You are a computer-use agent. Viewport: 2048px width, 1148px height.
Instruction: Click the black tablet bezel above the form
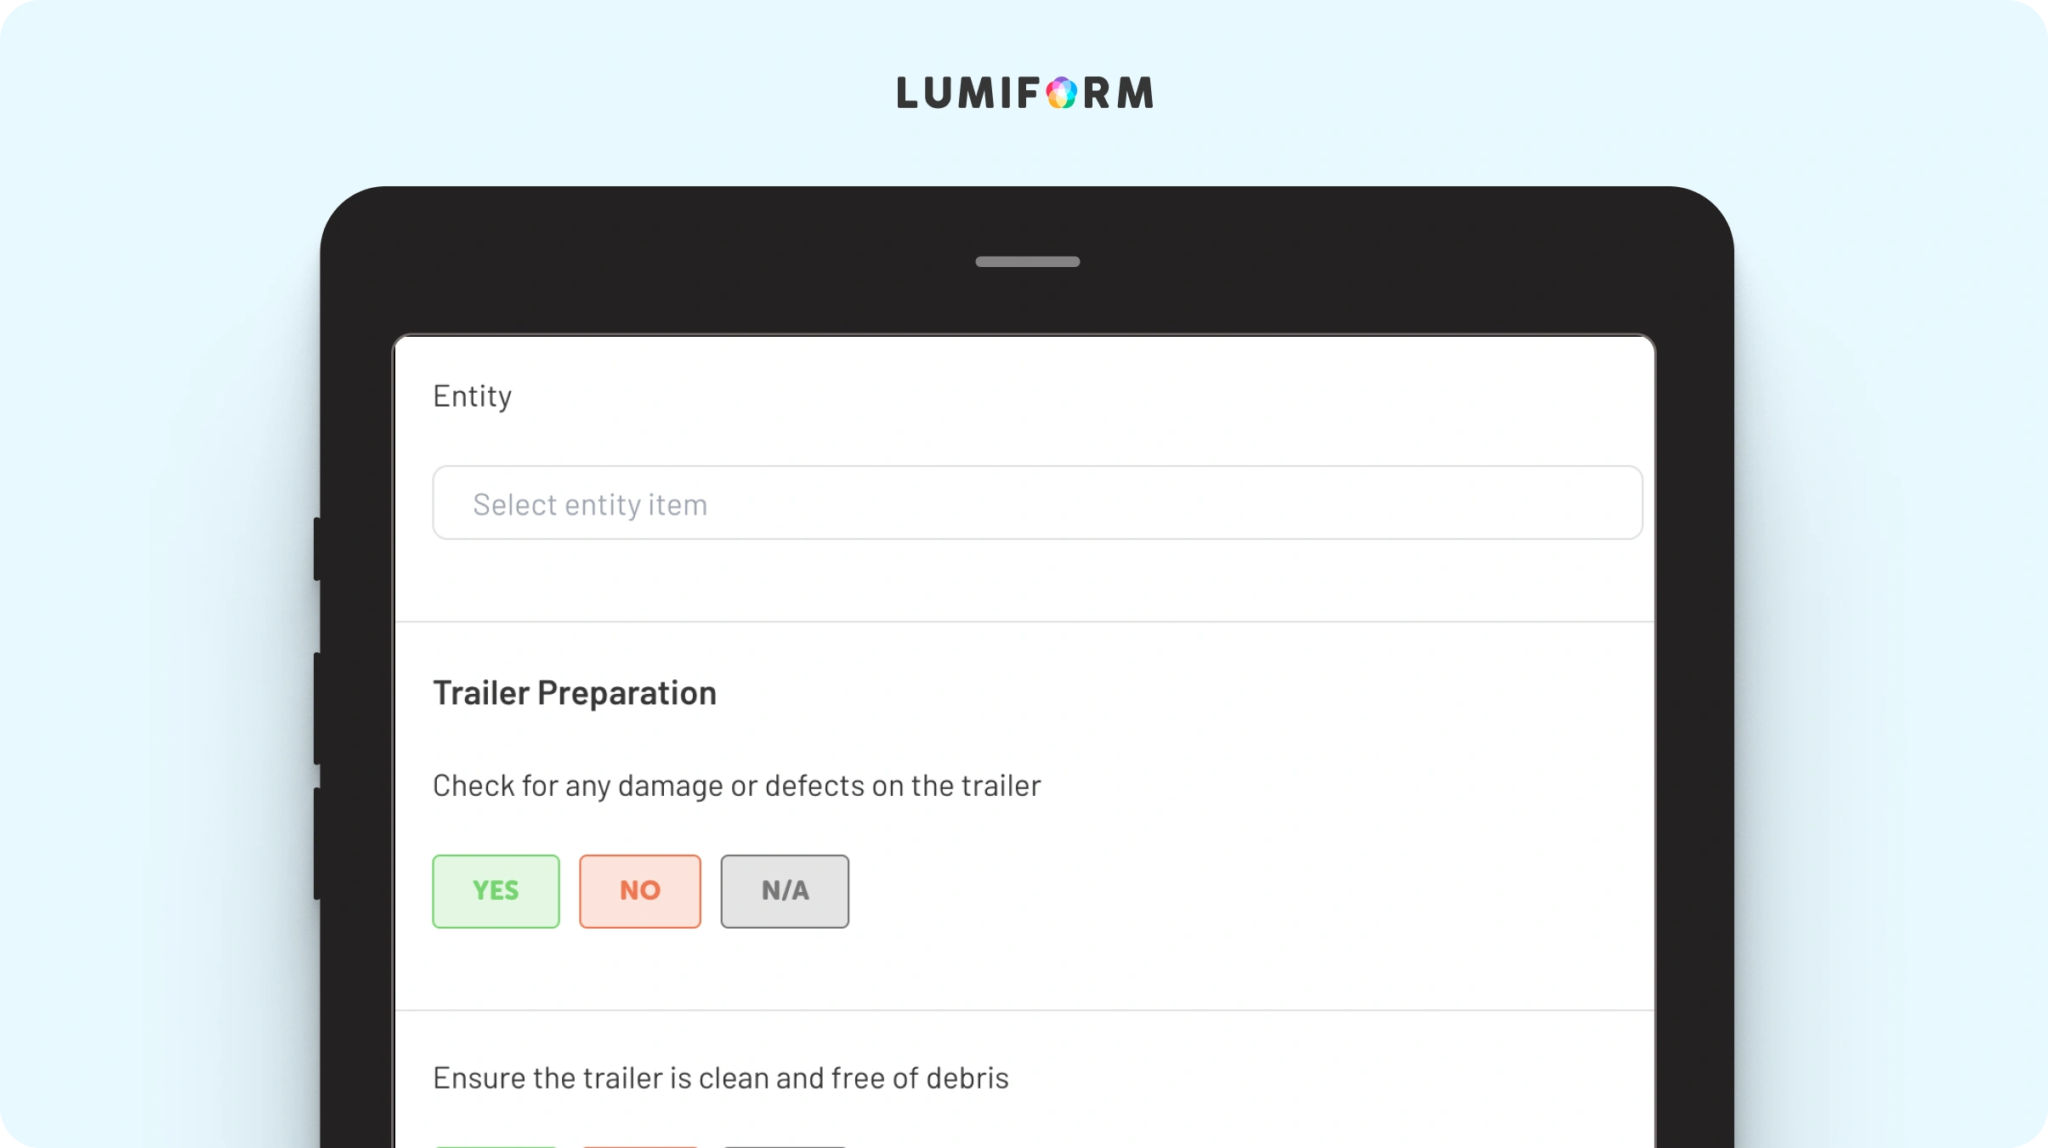tap(700, 270)
